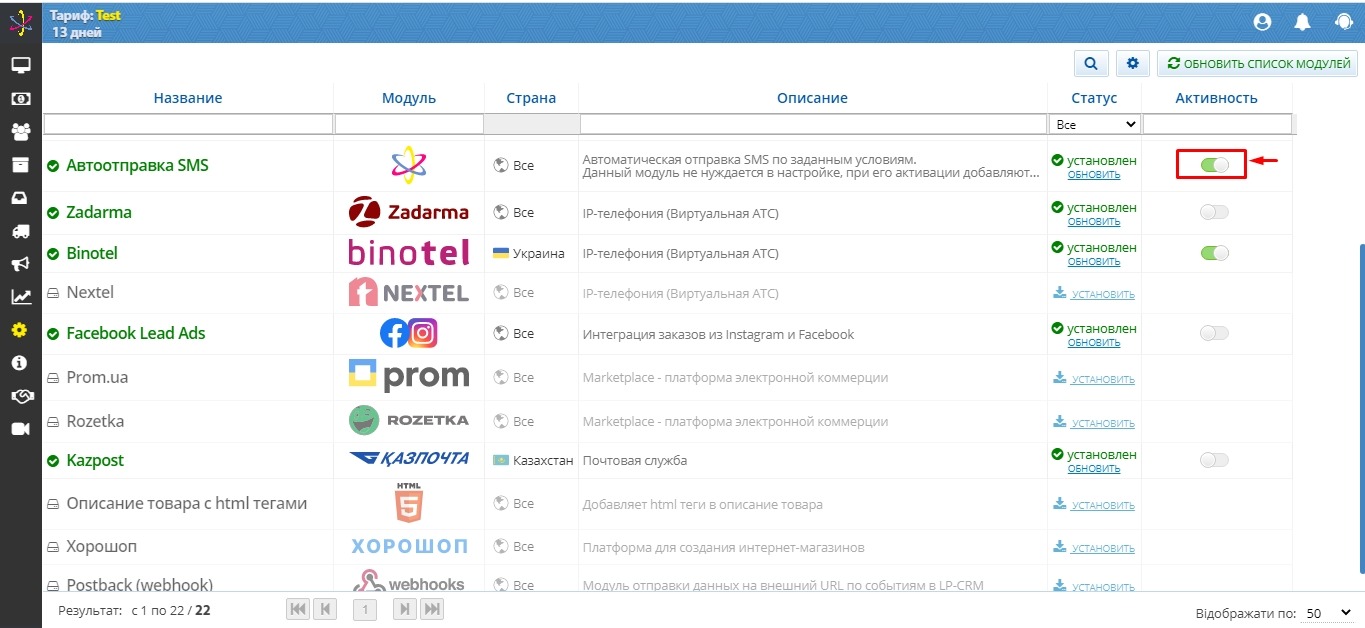Open the user profile icon
1365x628 pixels.
tap(1262, 21)
